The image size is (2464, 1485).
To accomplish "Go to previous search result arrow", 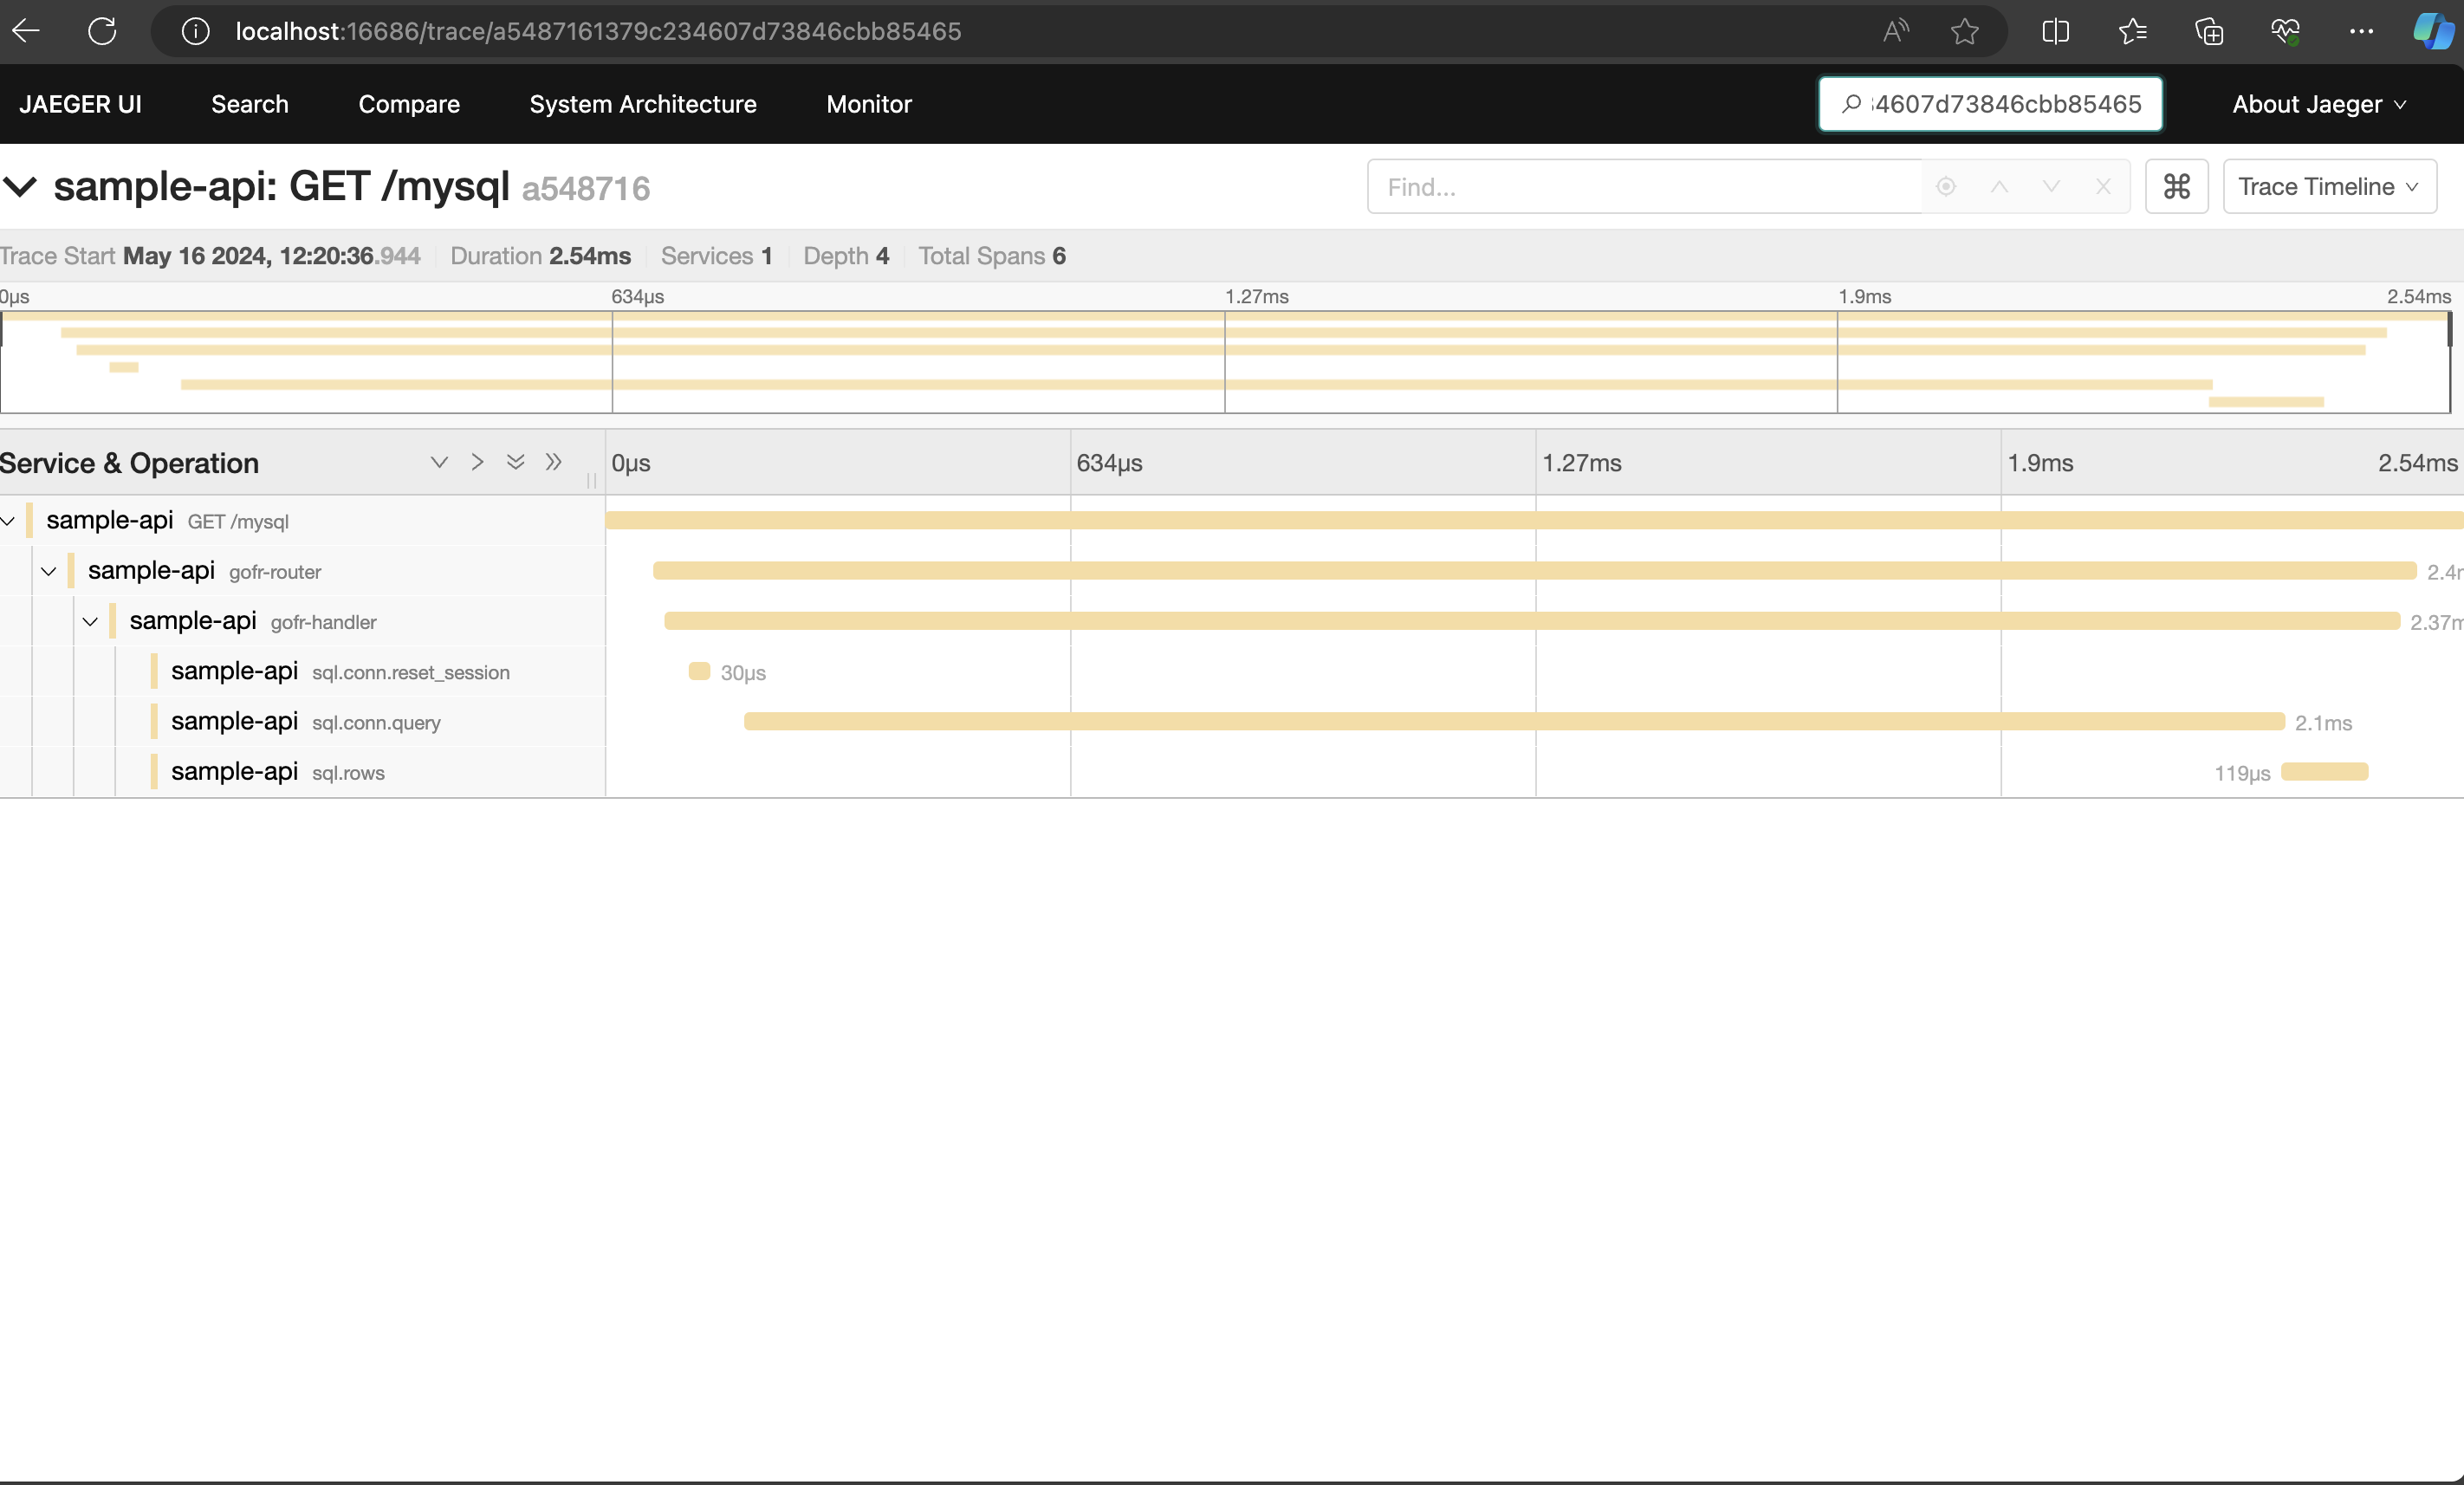I will coord(1998,187).
